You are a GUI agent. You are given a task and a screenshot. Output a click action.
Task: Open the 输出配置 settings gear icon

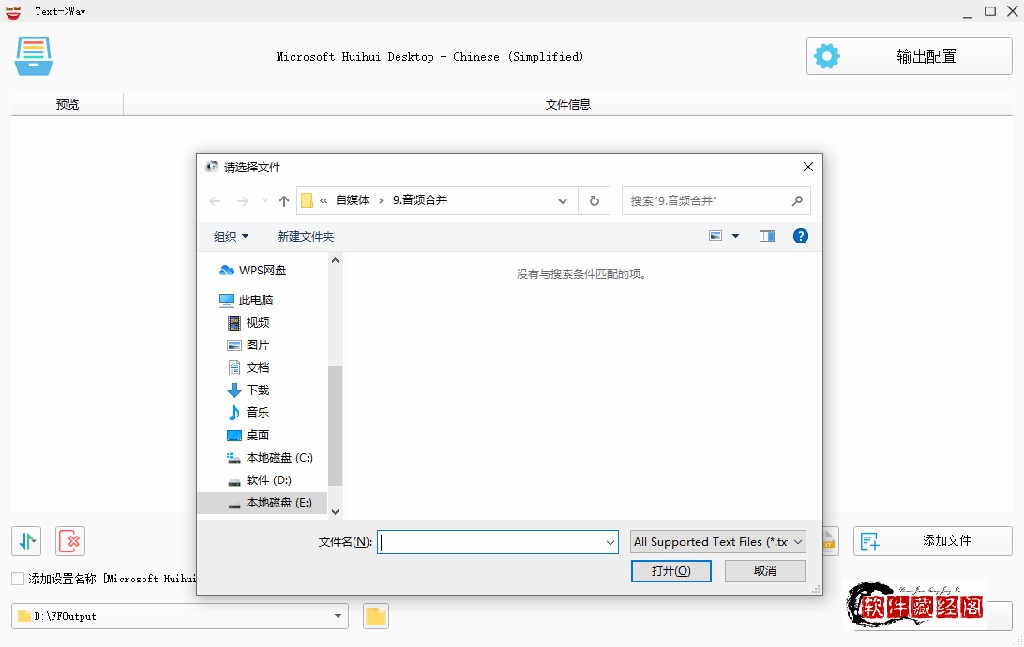827,56
